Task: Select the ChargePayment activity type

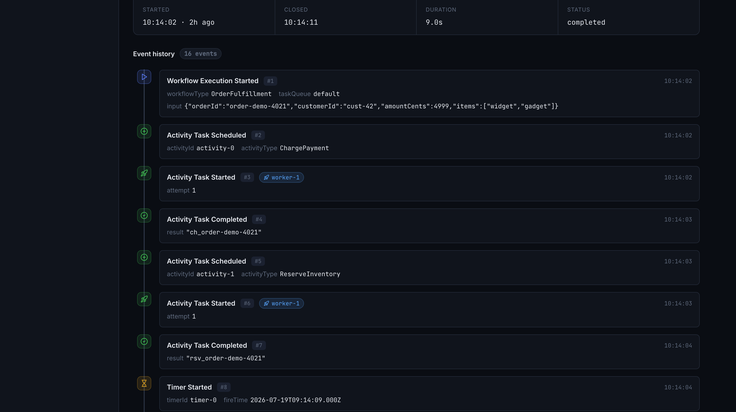Action: [x=304, y=148]
